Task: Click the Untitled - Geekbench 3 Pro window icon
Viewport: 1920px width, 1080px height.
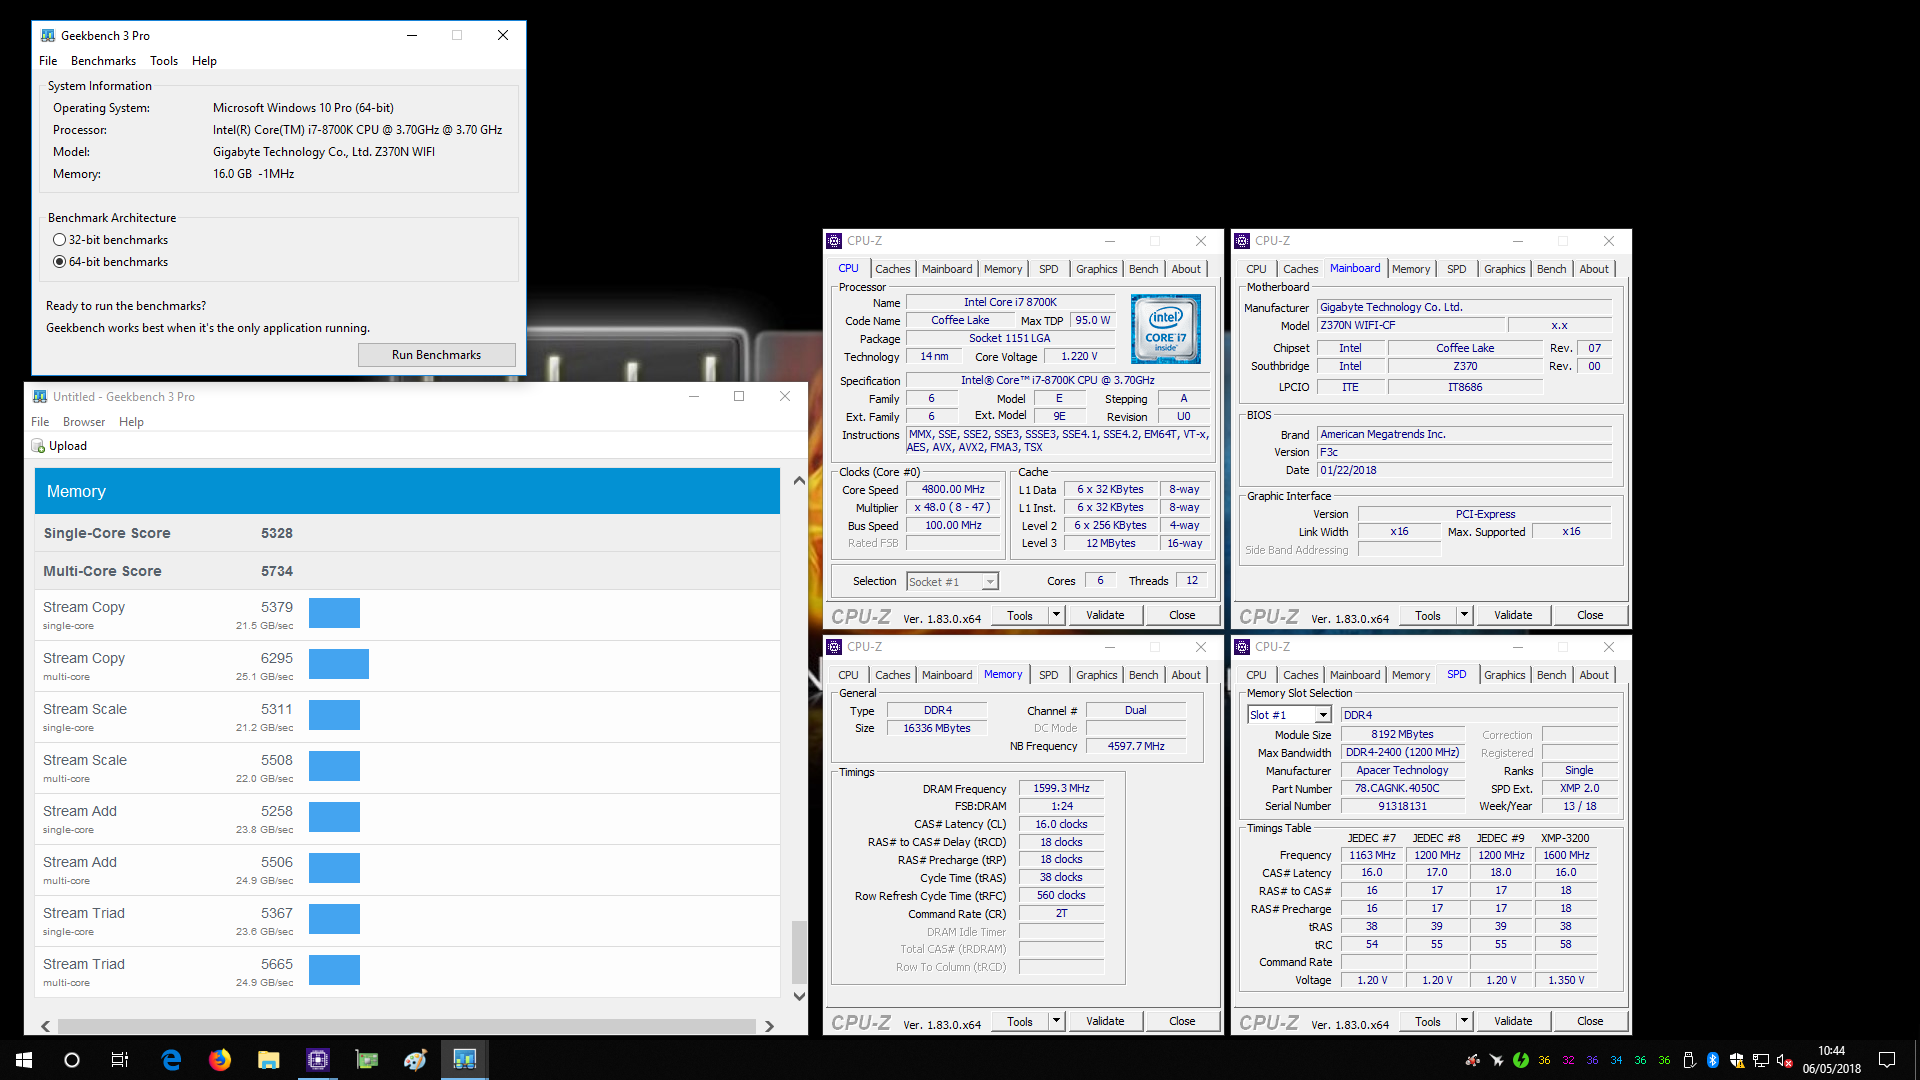Action: pos(39,397)
